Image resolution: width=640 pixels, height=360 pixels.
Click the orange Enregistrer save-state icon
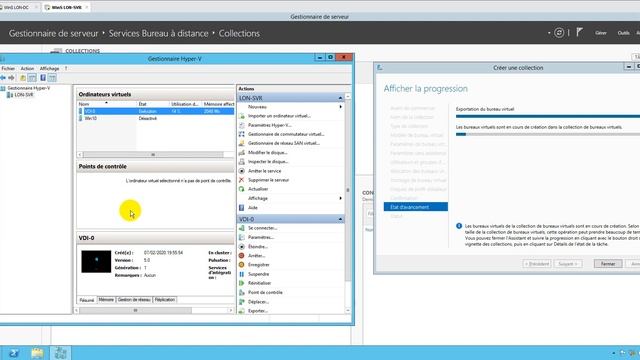tap(242, 265)
